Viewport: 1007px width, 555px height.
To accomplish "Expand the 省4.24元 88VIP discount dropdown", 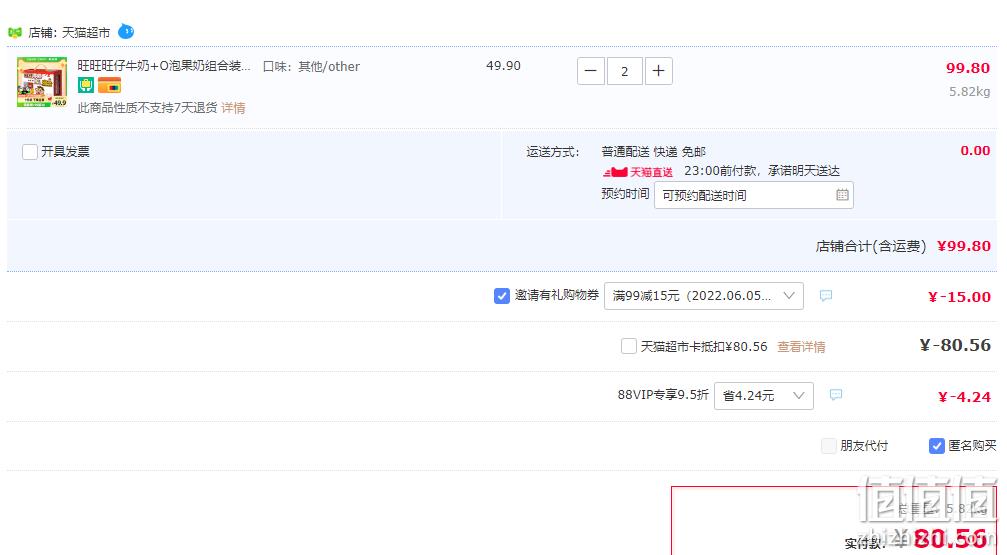I will 764,396.
